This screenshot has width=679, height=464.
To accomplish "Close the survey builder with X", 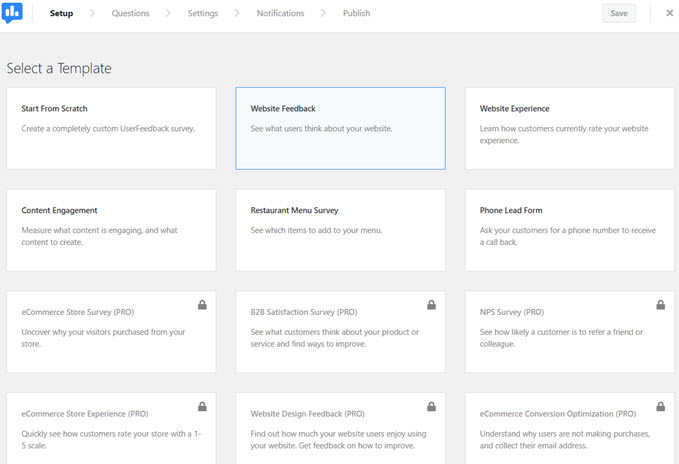I will [x=669, y=13].
